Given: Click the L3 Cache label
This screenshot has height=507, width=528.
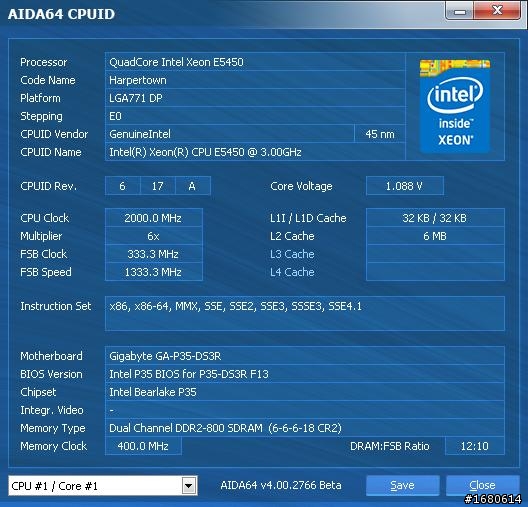Looking at the screenshot, I should (292, 254).
